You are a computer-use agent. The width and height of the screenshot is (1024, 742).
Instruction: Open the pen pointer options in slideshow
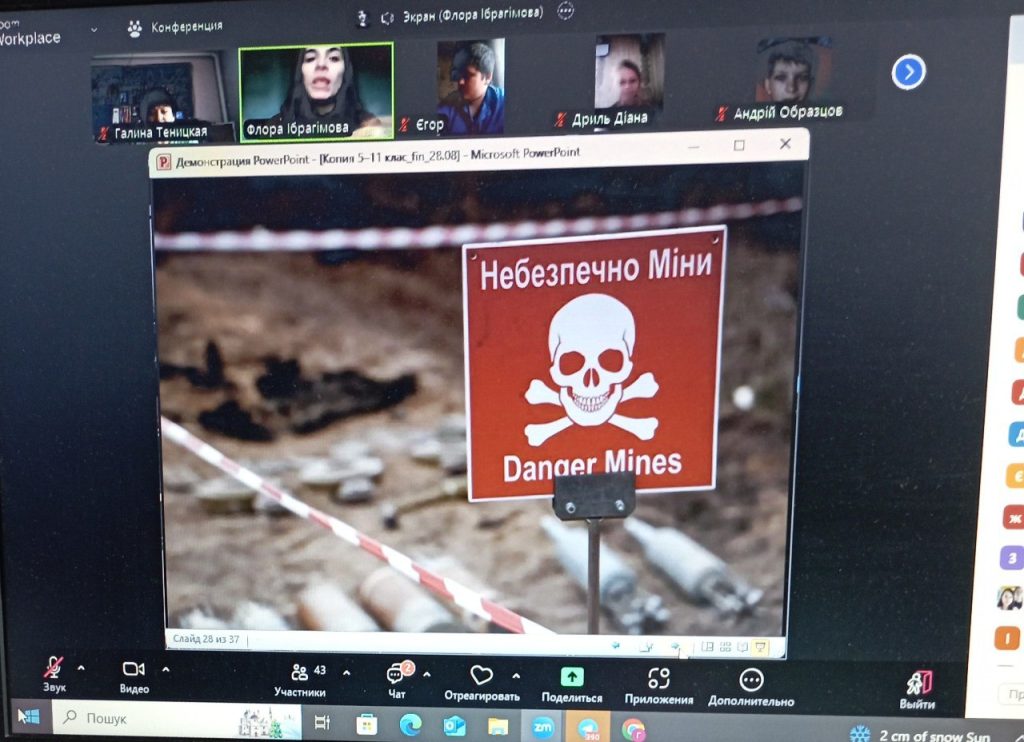[x=646, y=647]
